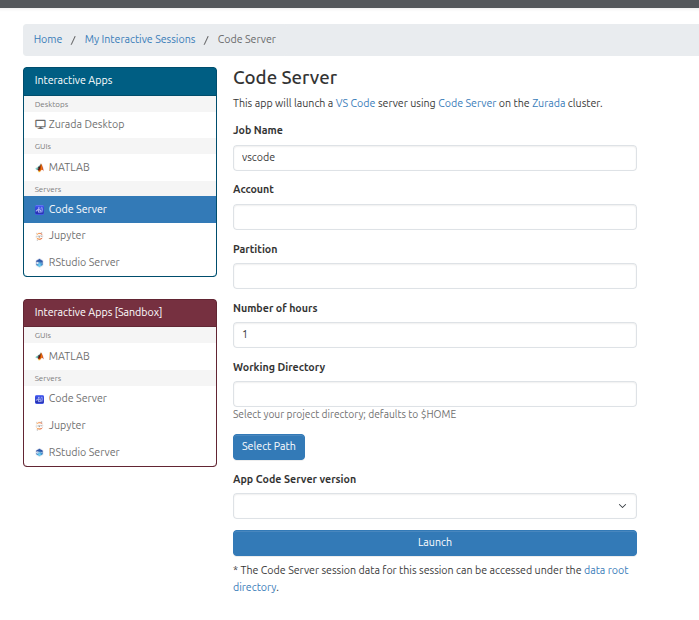
Task: Click the Sandbox RStudio Server icon
Action: [x=40, y=452]
